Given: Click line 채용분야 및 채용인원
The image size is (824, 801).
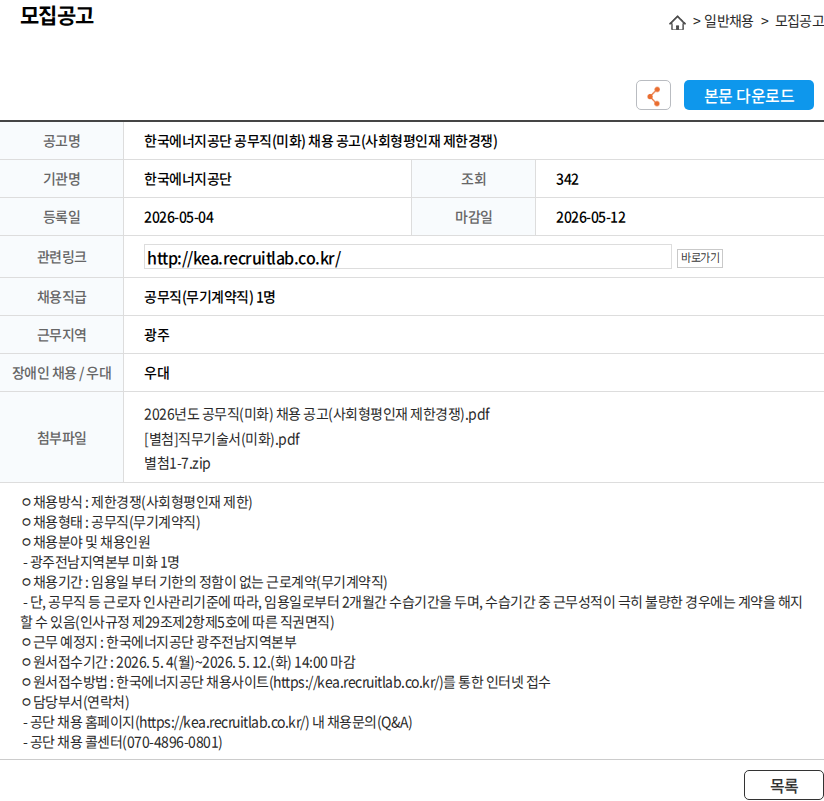Looking at the screenshot, I should point(86,542).
